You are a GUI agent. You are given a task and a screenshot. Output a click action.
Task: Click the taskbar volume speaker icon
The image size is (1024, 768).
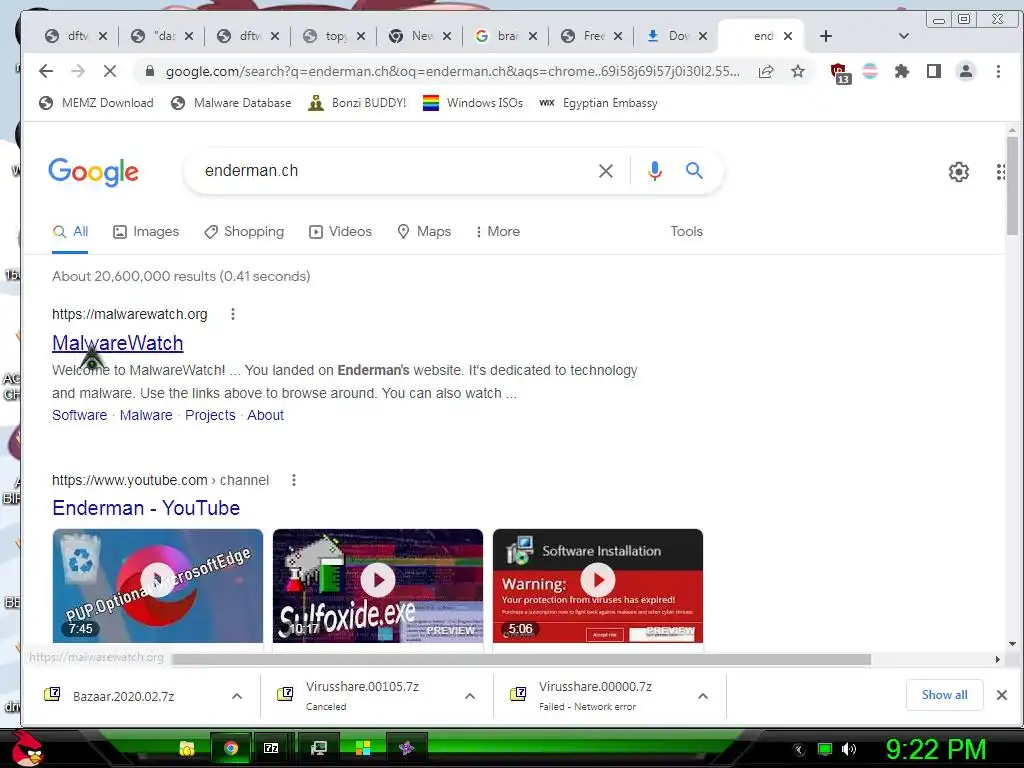click(848, 749)
